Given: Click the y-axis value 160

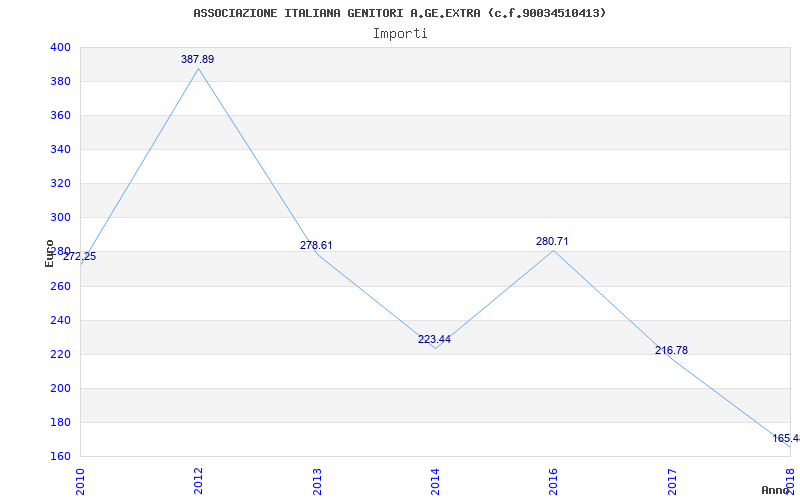Looking at the screenshot, I should coord(60,457).
